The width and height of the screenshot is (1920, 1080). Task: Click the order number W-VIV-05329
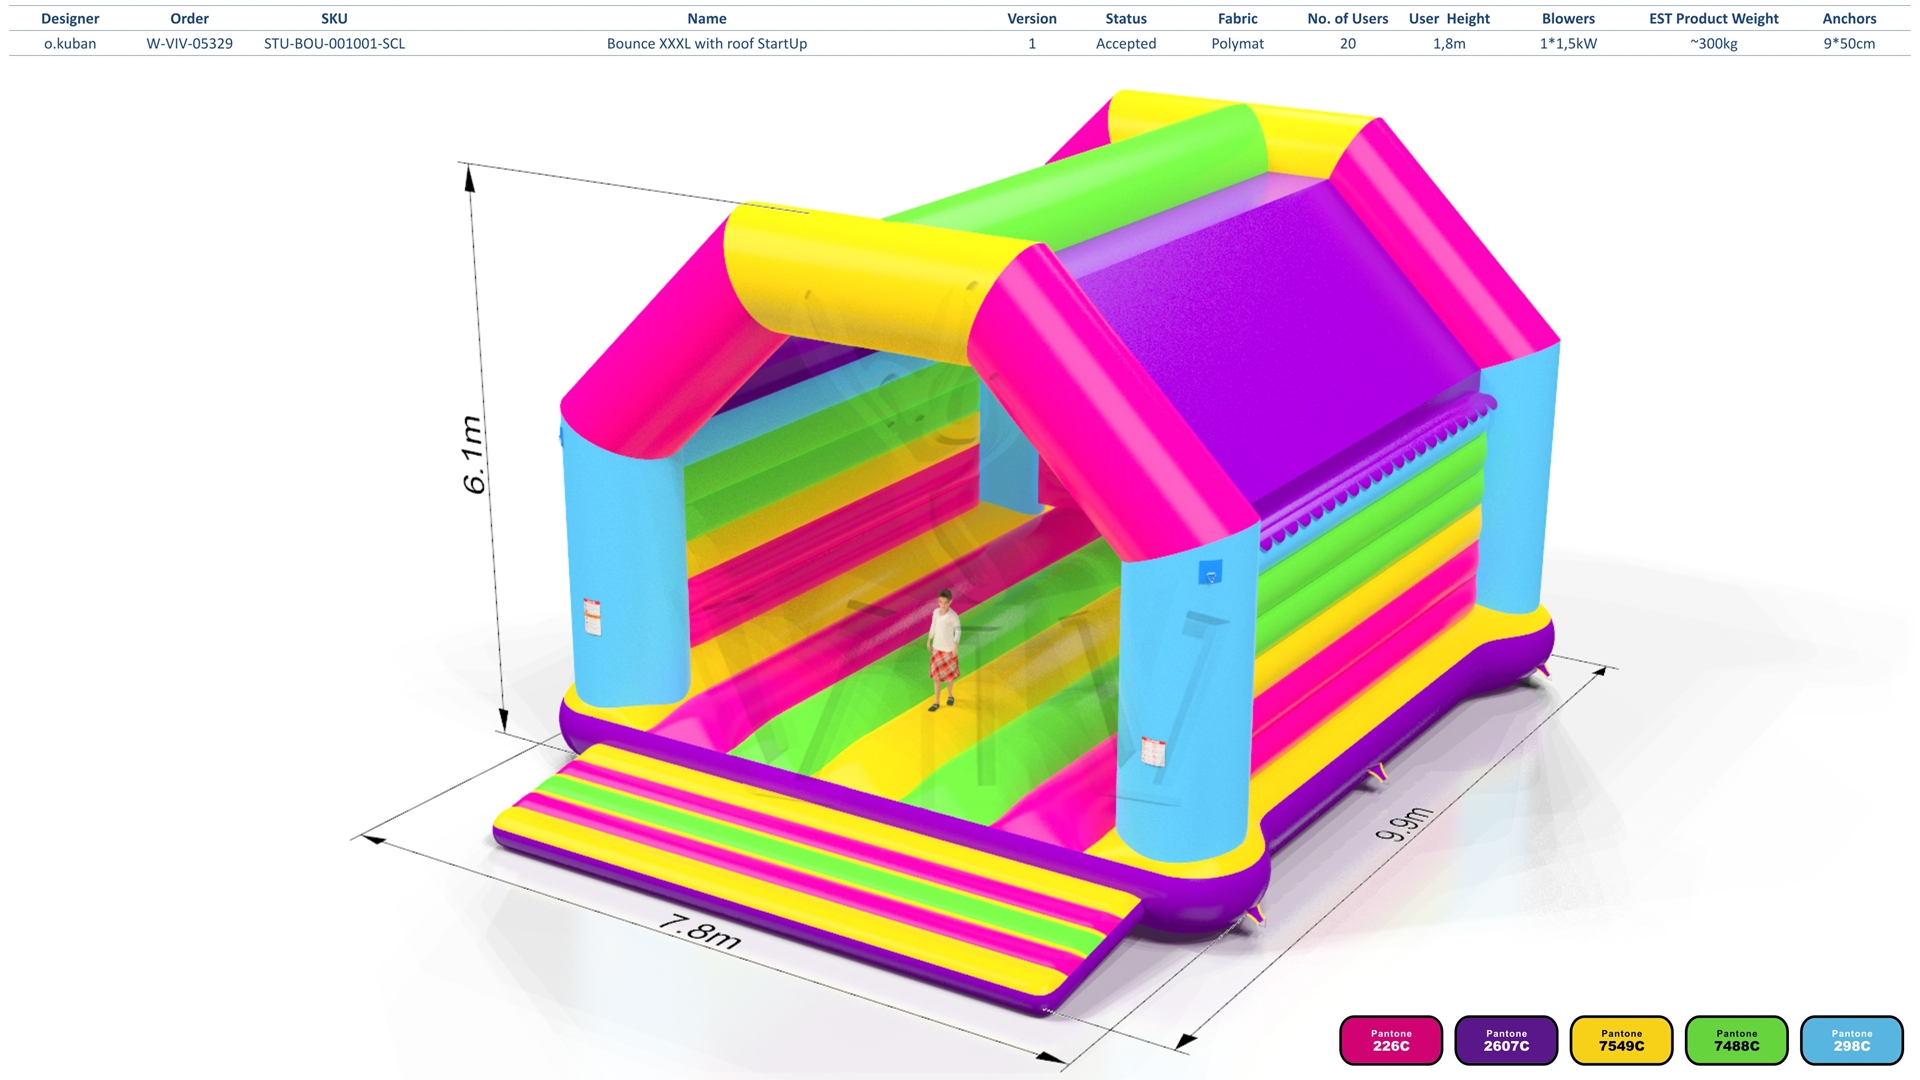tap(189, 43)
